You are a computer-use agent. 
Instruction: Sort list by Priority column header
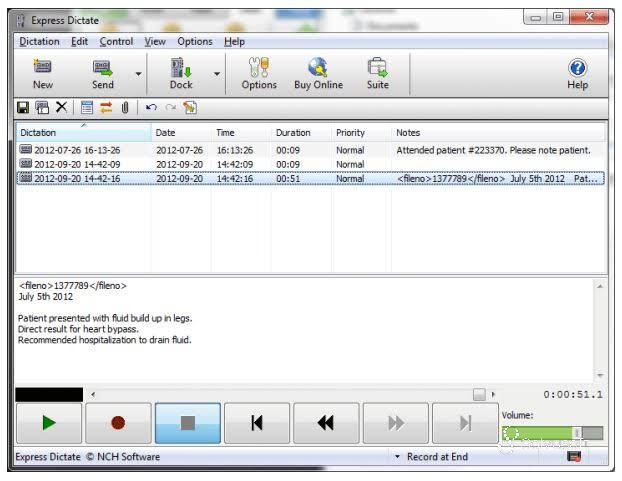(361, 132)
